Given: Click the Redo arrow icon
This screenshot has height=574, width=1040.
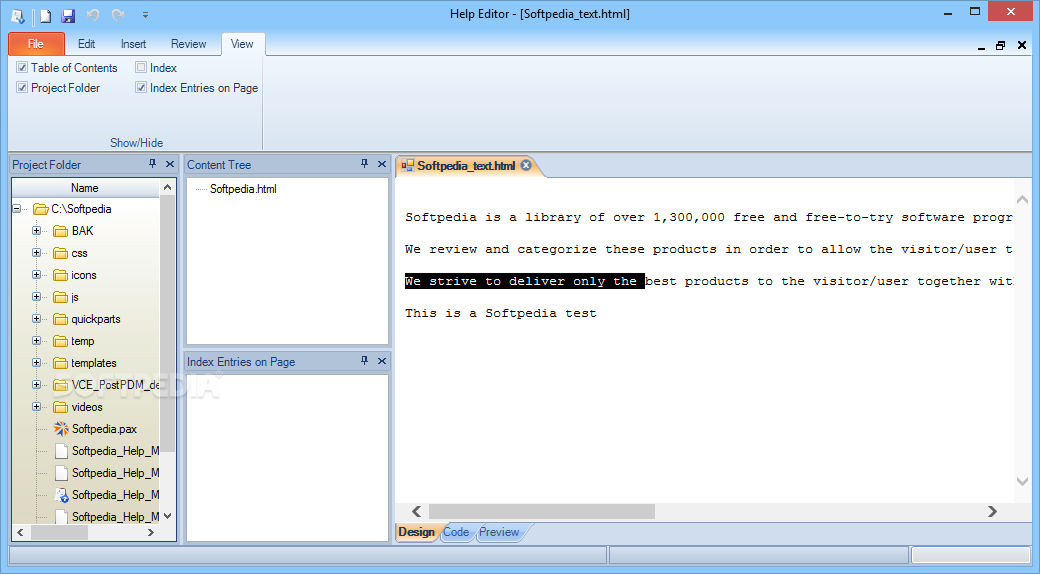Looking at the screenshot, I should [x=118, y=15].
